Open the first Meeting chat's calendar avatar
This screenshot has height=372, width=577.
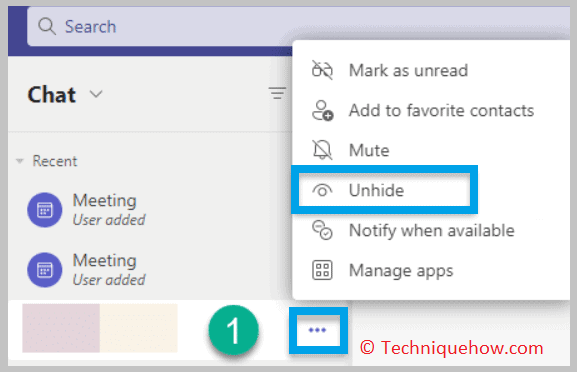45,210
